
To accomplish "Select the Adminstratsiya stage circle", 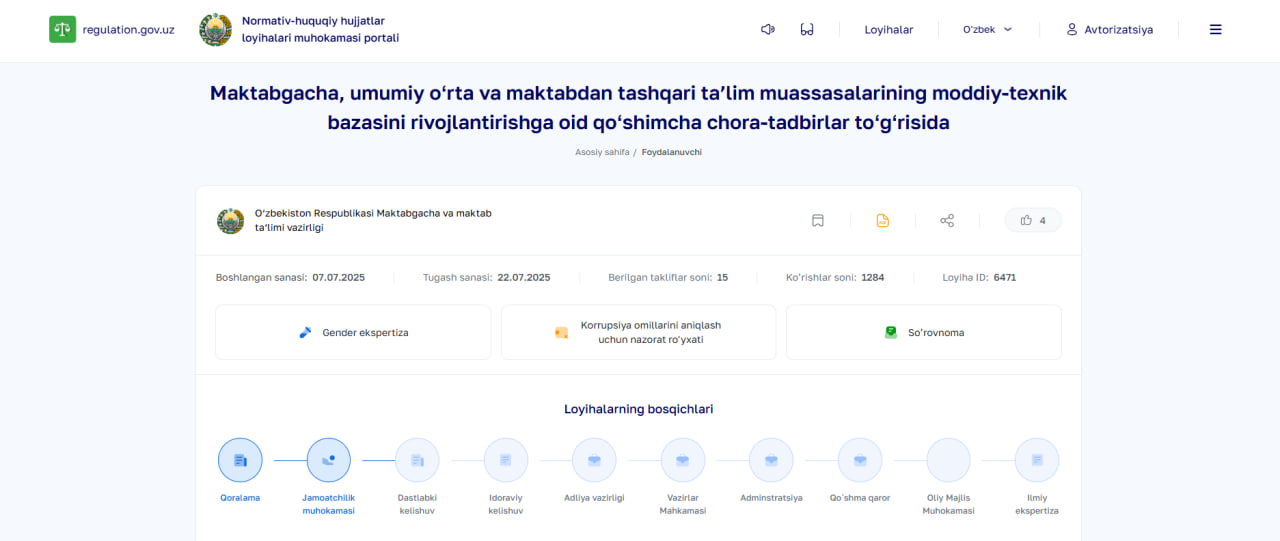I will 771,460.
